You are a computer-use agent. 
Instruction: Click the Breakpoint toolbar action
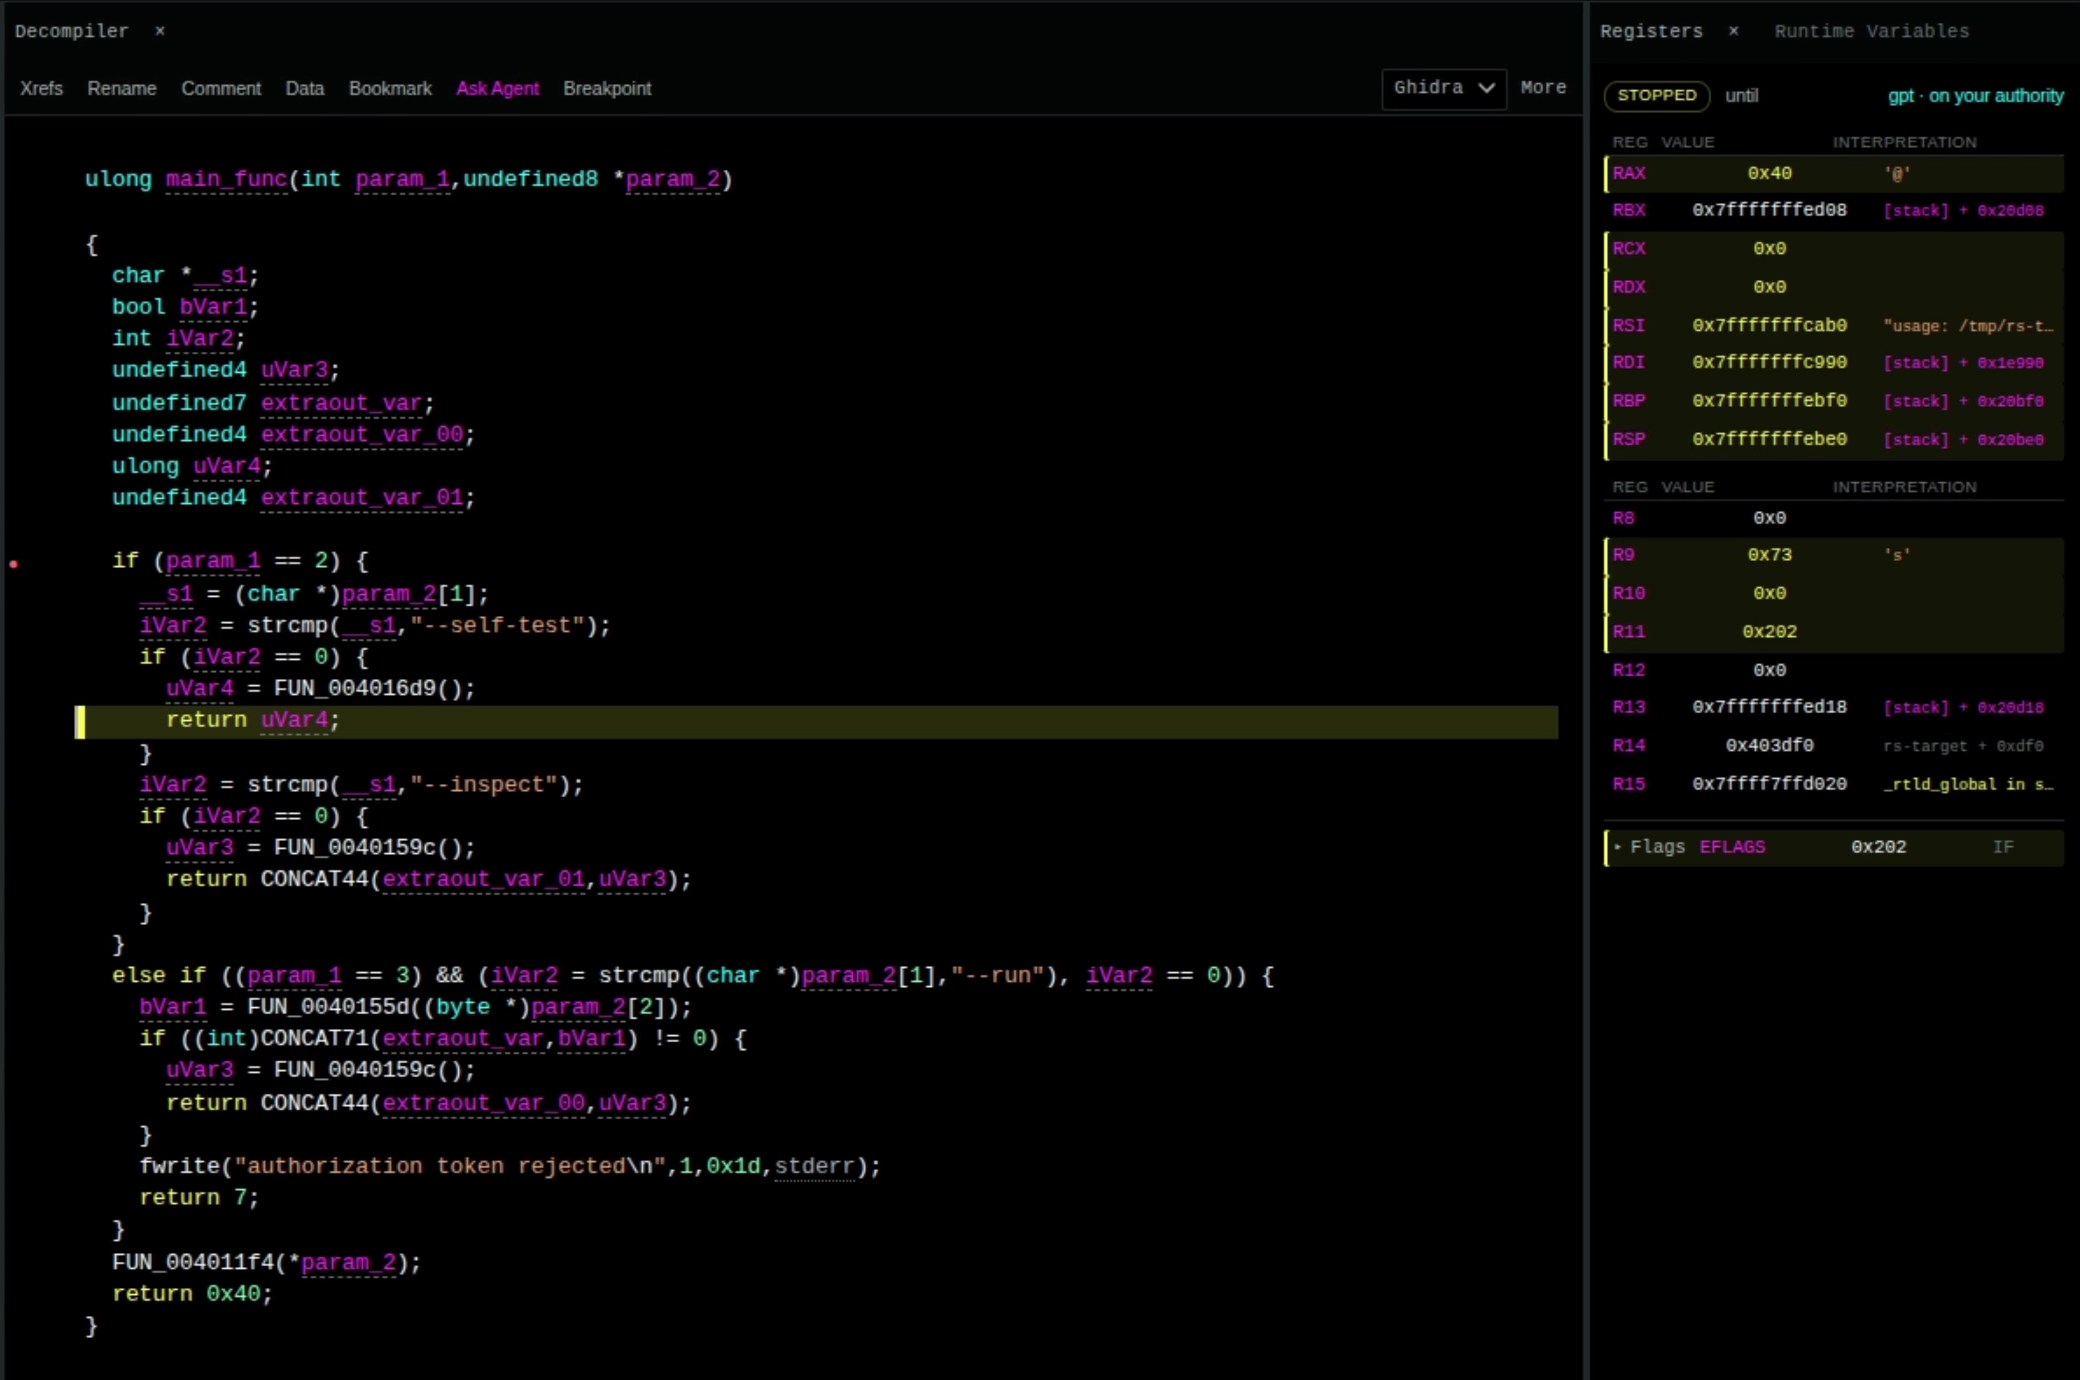[x=607, y=88]
